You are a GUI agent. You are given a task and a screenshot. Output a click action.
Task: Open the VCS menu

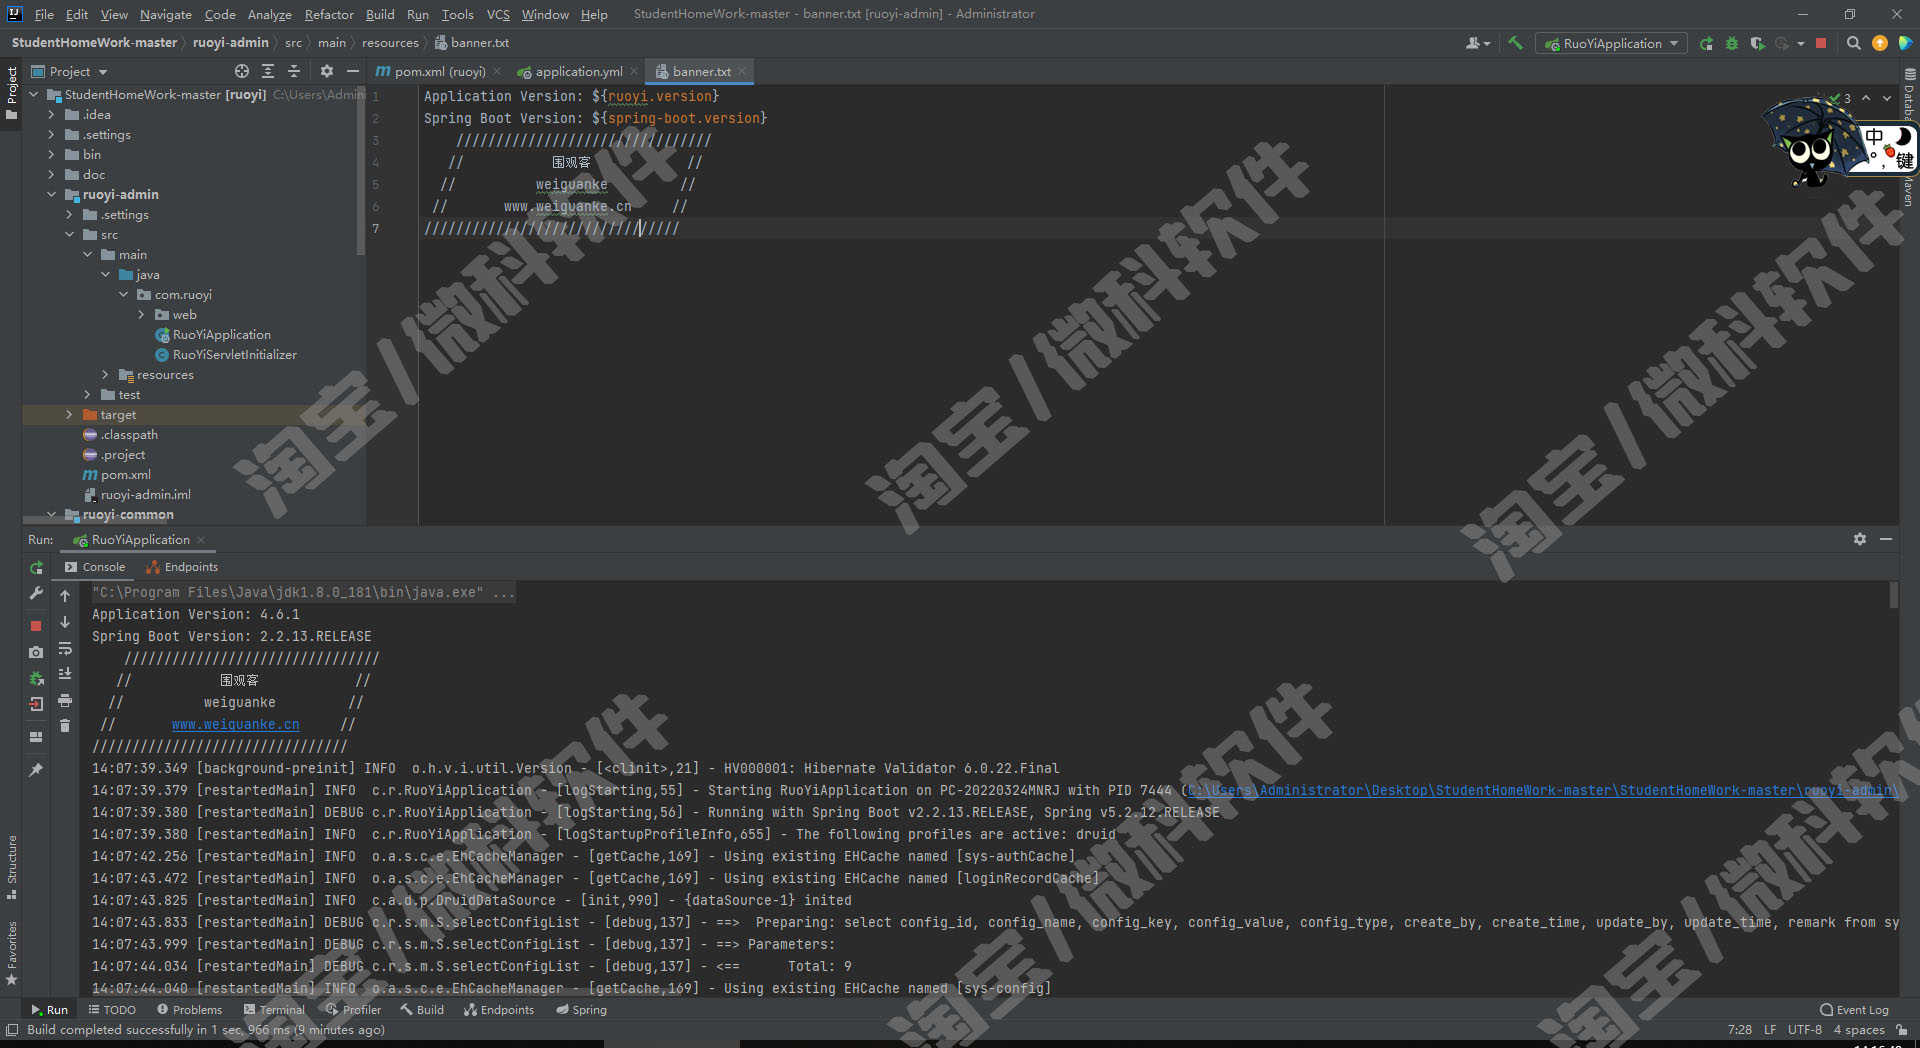(x=498, y=14)
